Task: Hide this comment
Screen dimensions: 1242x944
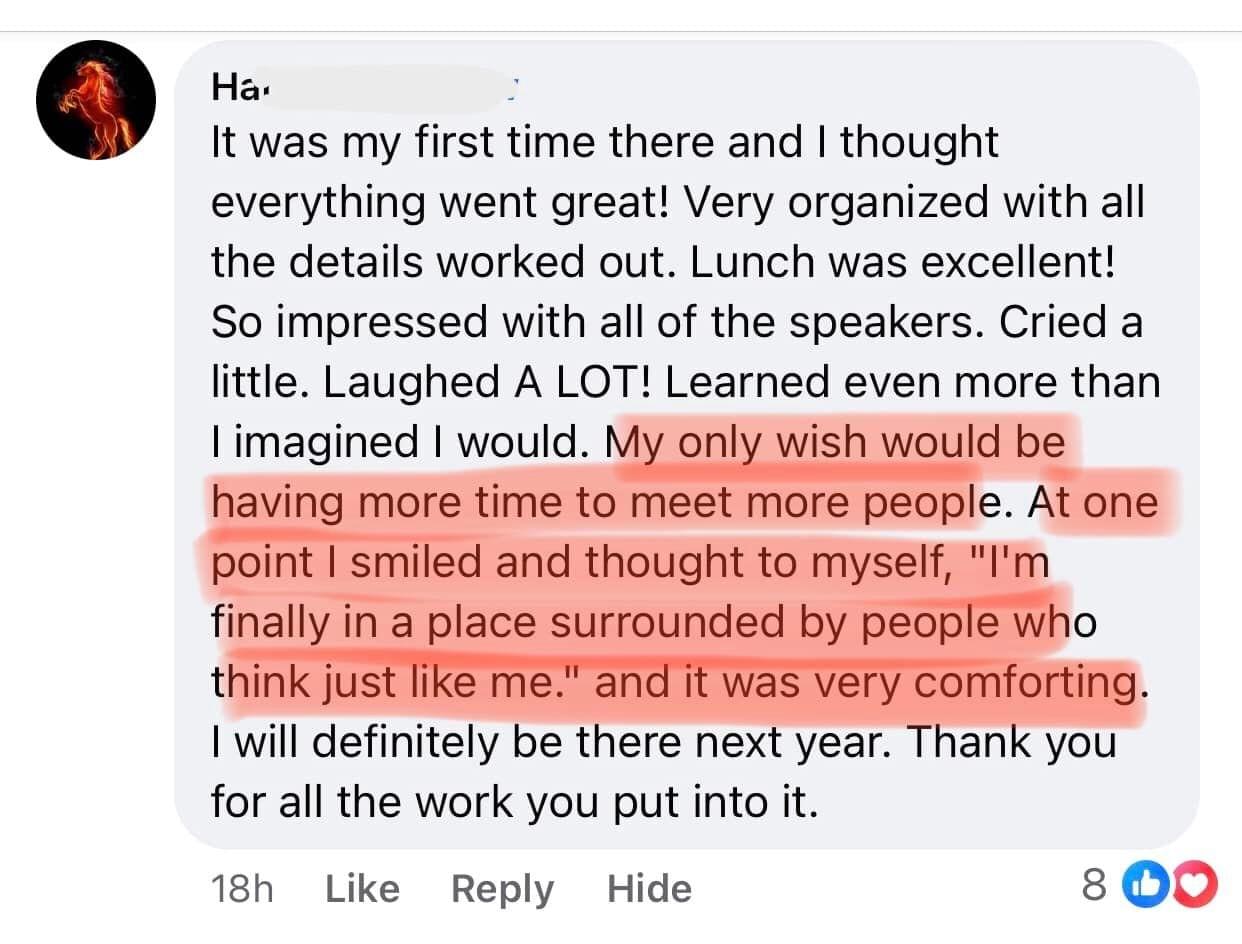Action: [649, 889]
